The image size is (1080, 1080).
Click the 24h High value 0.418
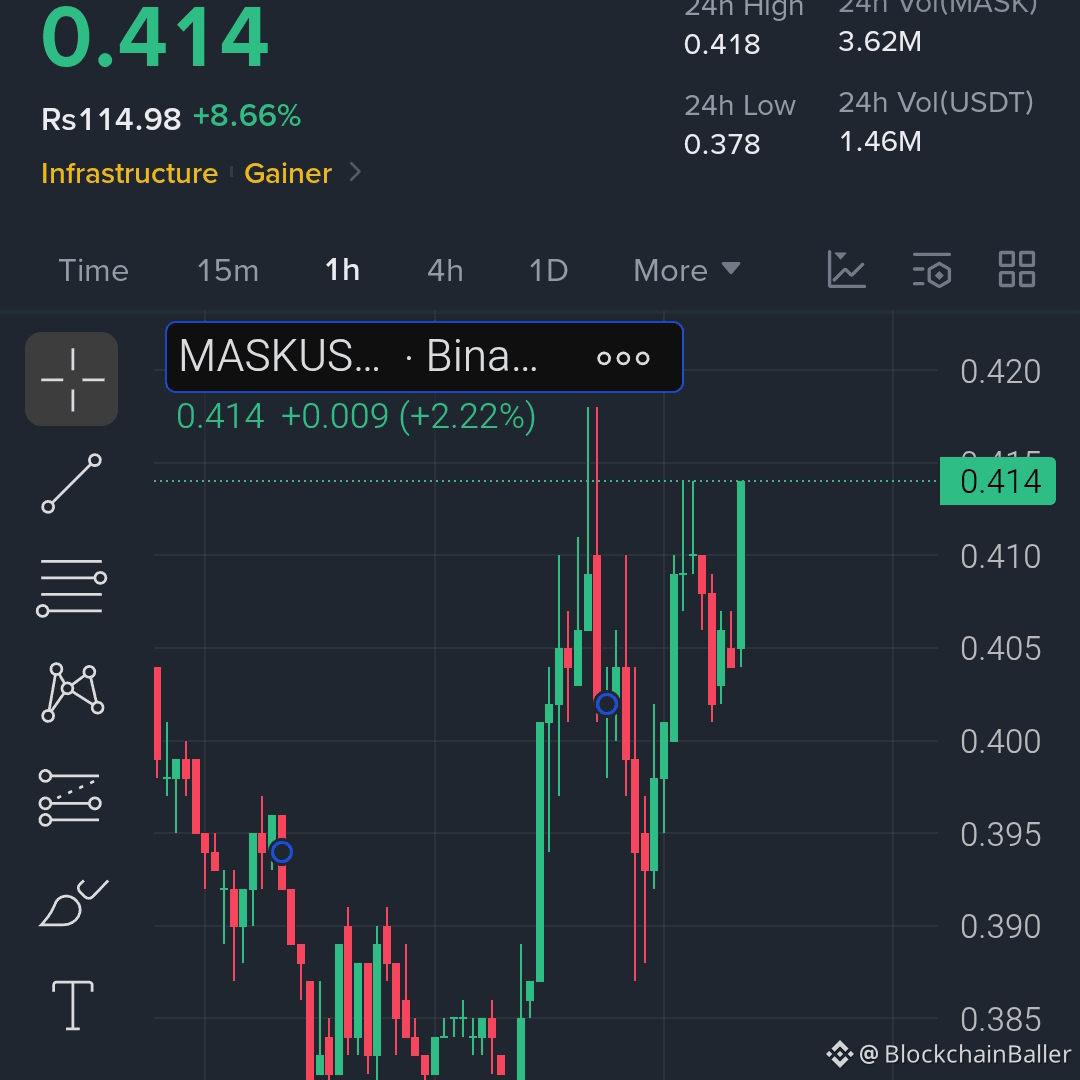(722, 44)
